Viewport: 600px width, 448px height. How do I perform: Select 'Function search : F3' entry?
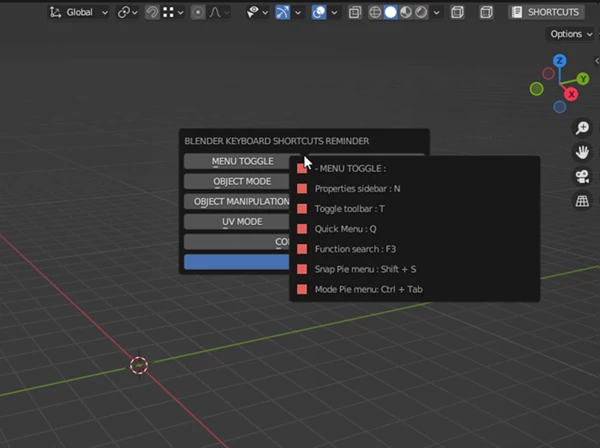click(x=355, y=249)
